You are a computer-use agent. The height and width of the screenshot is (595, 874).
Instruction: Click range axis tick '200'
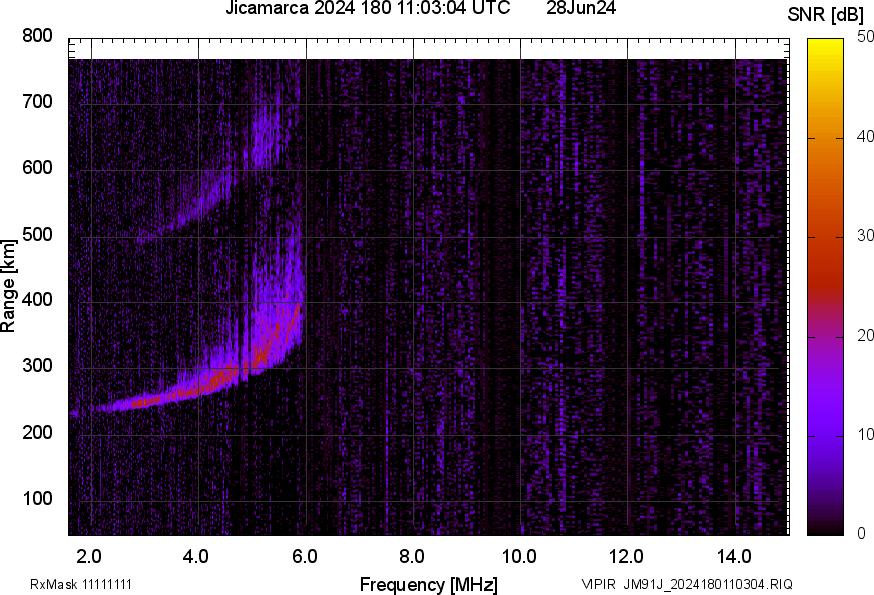[37, 432]
